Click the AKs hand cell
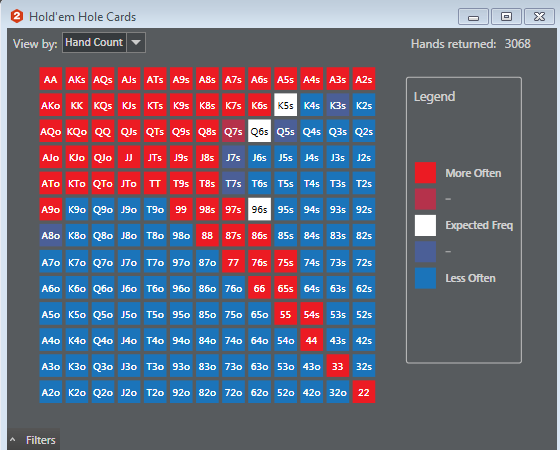 tap(77, 79)
